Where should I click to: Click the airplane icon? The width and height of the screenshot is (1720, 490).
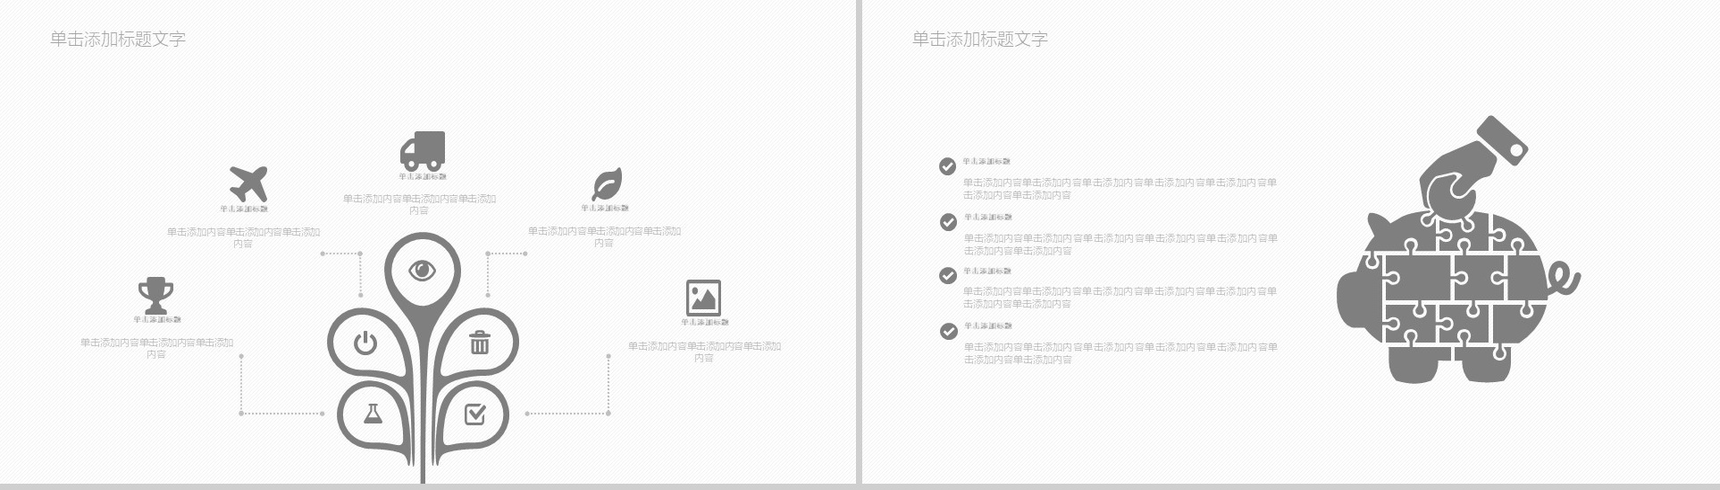coord(248,184)
